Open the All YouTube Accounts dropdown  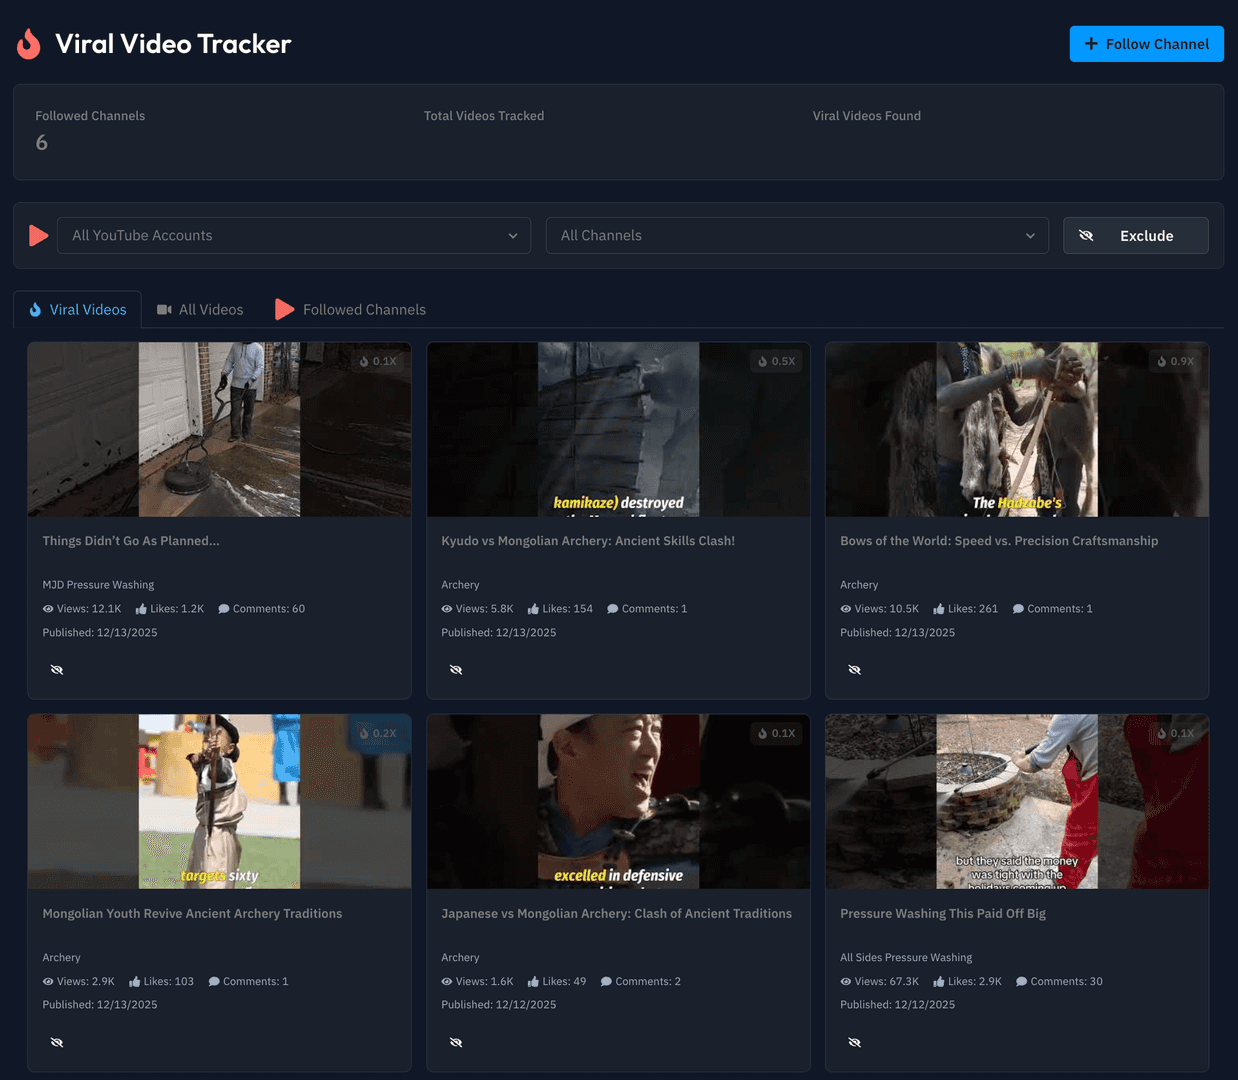[x=293, y=235]
